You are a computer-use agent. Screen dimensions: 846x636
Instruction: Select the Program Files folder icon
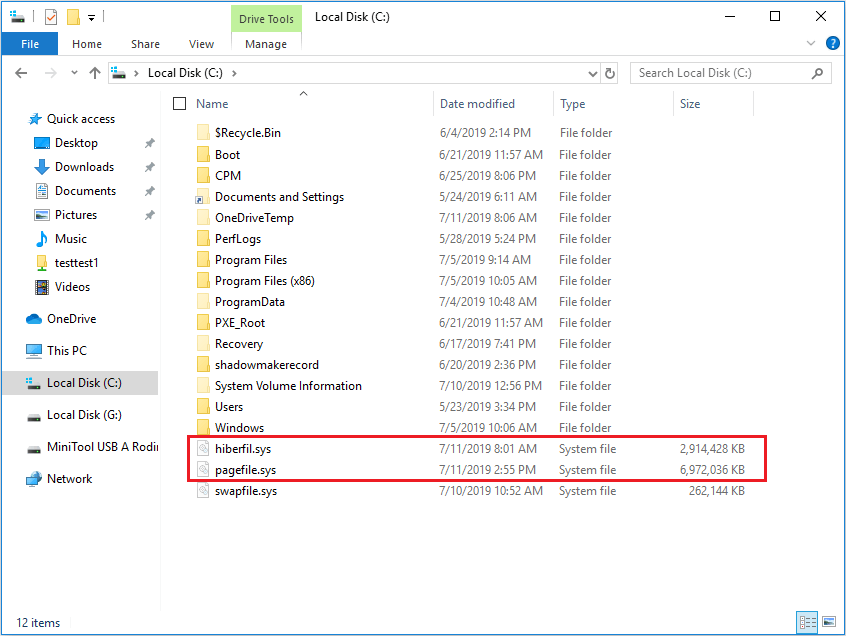pyautogui.click(x=203, y=260)
